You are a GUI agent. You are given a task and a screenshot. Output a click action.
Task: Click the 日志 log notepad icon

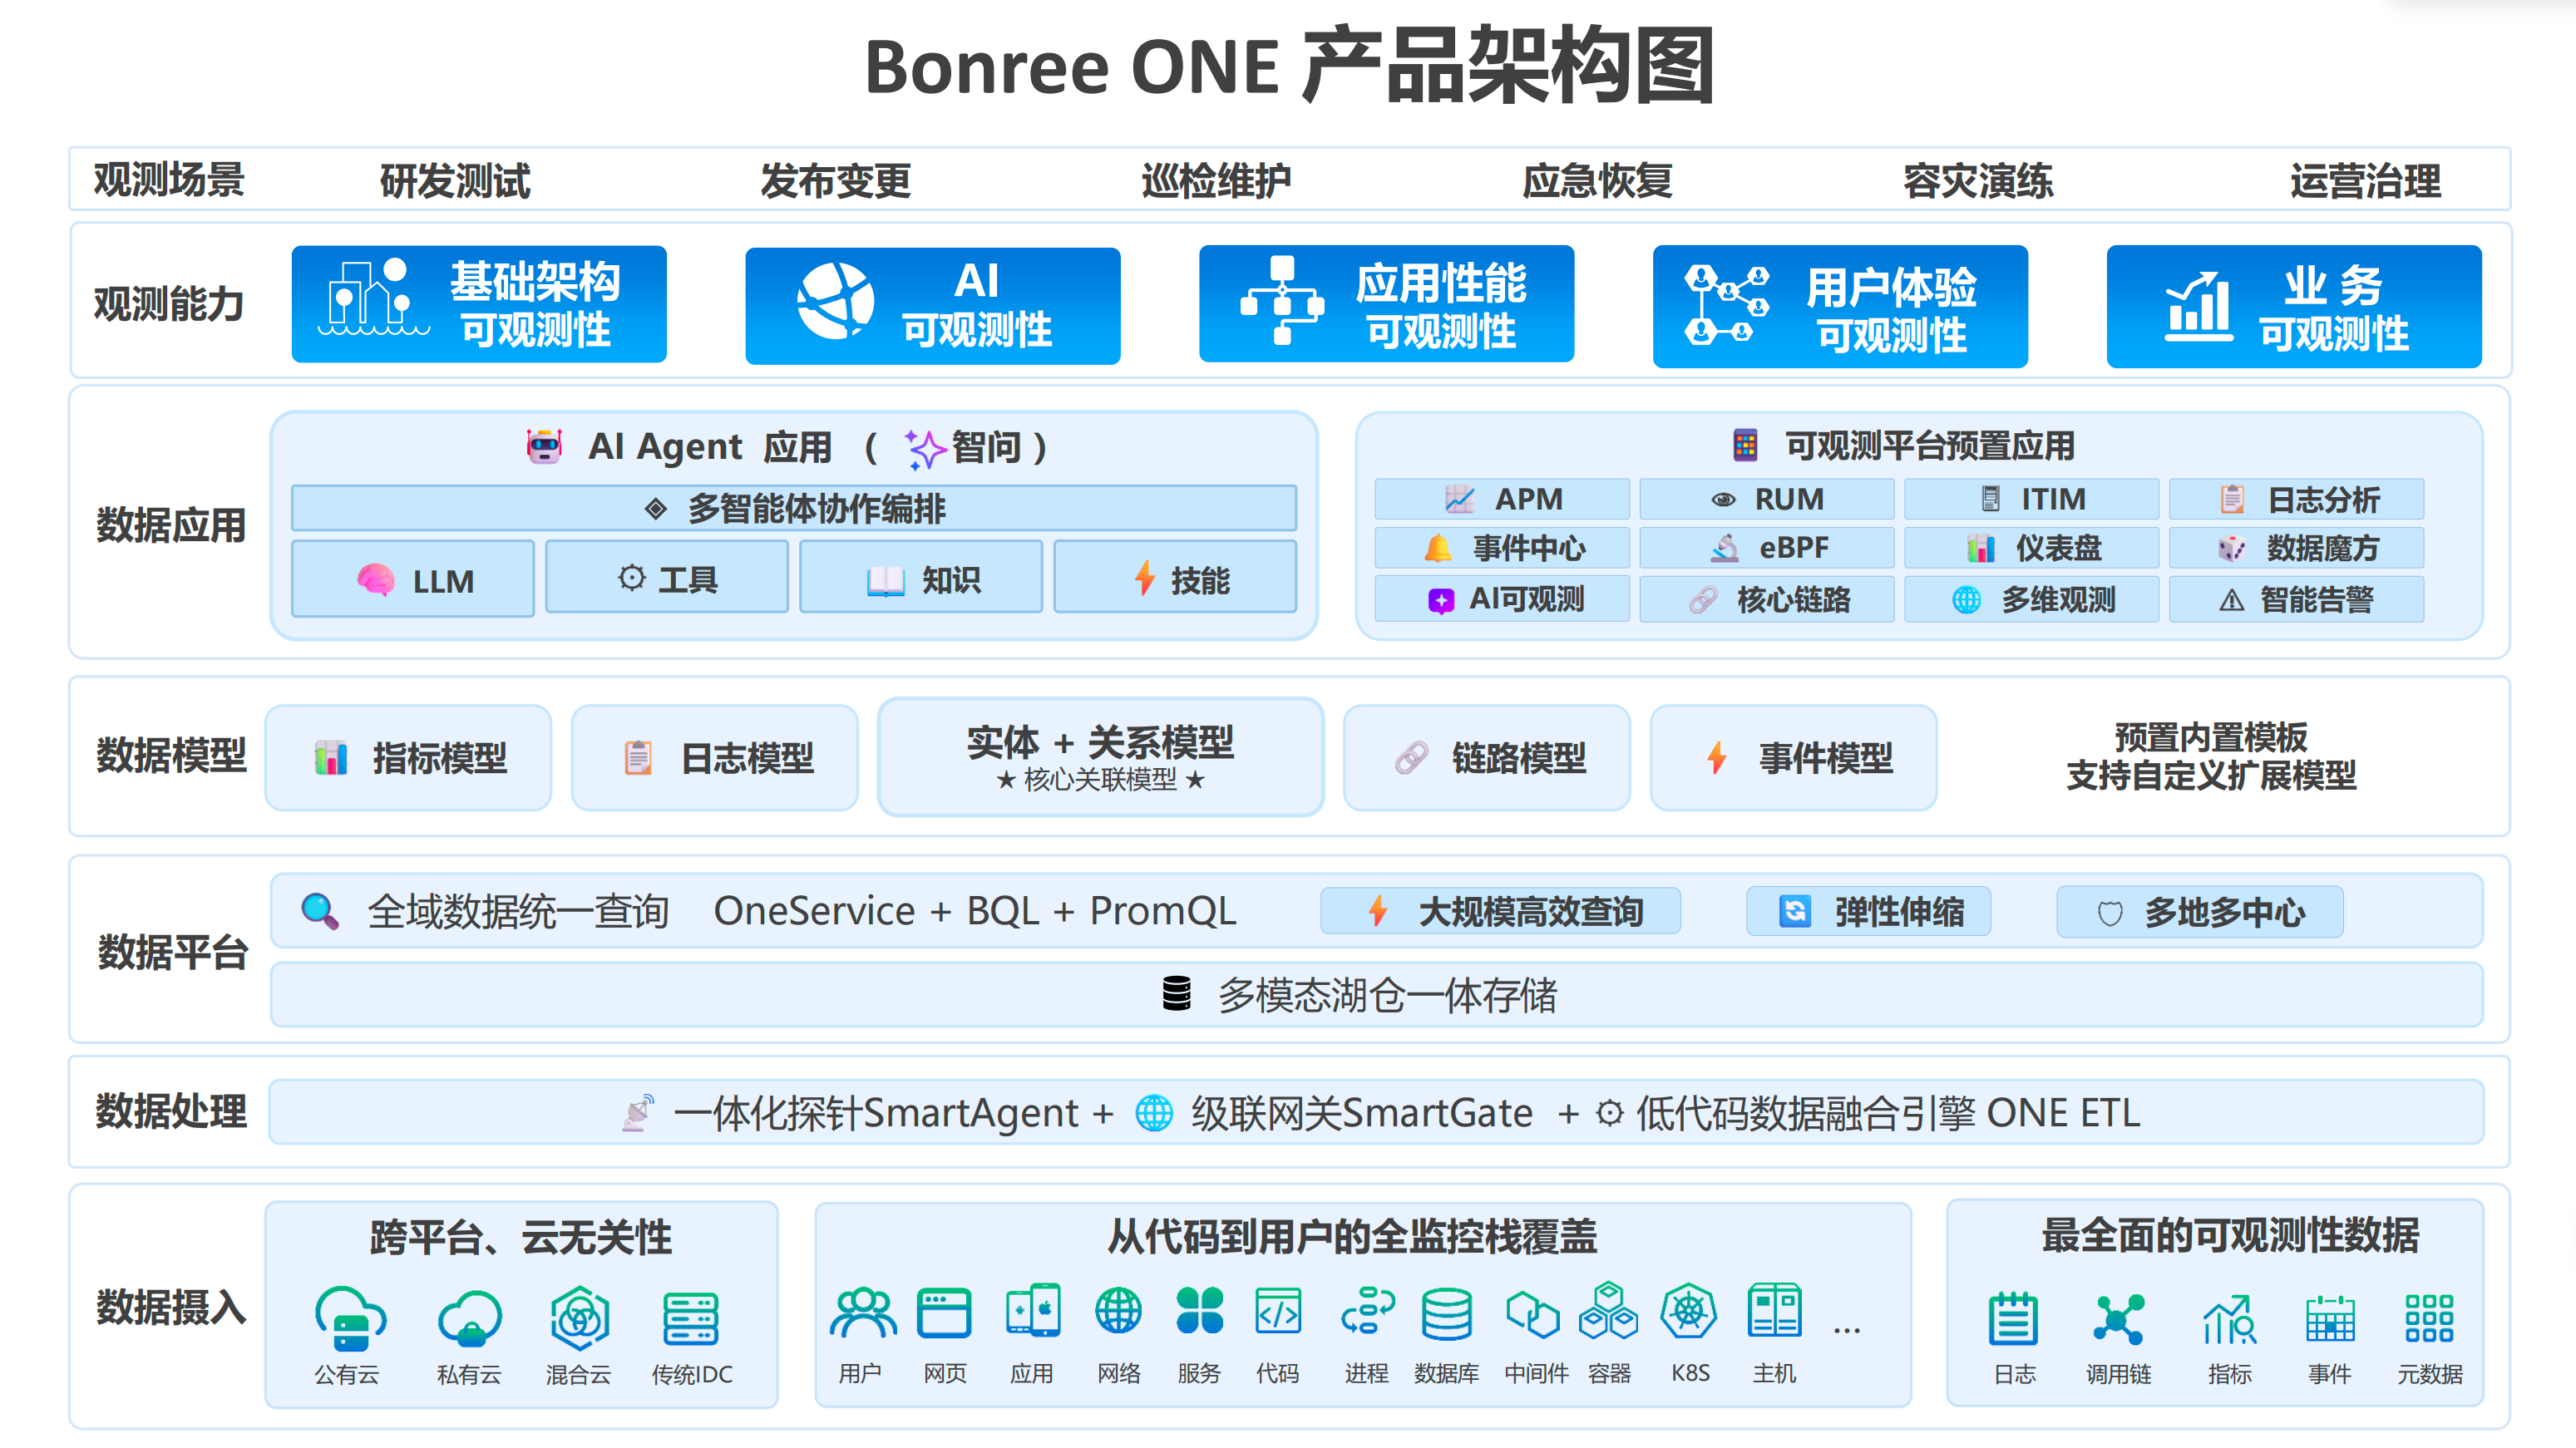(2013, 1319)
